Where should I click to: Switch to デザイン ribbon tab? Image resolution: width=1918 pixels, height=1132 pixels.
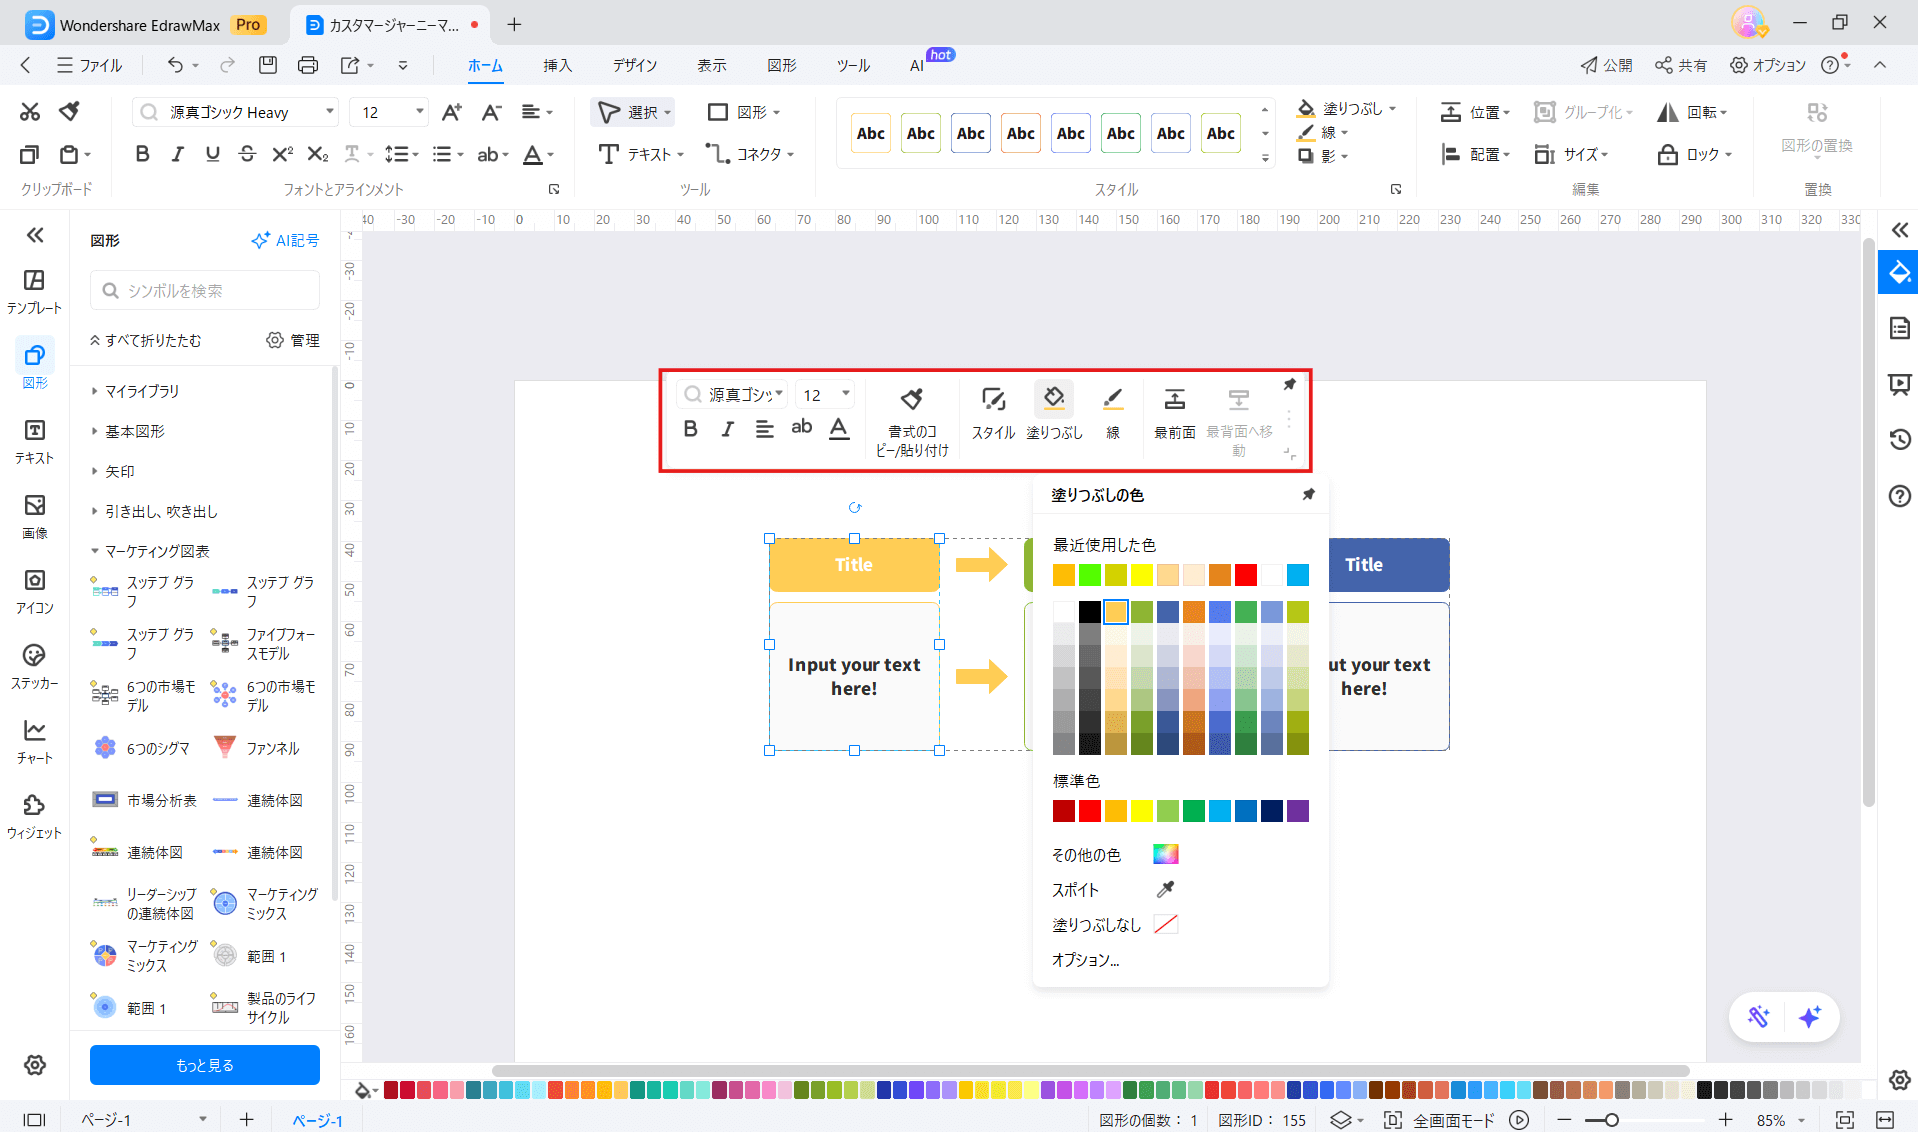tap(635, 65)
